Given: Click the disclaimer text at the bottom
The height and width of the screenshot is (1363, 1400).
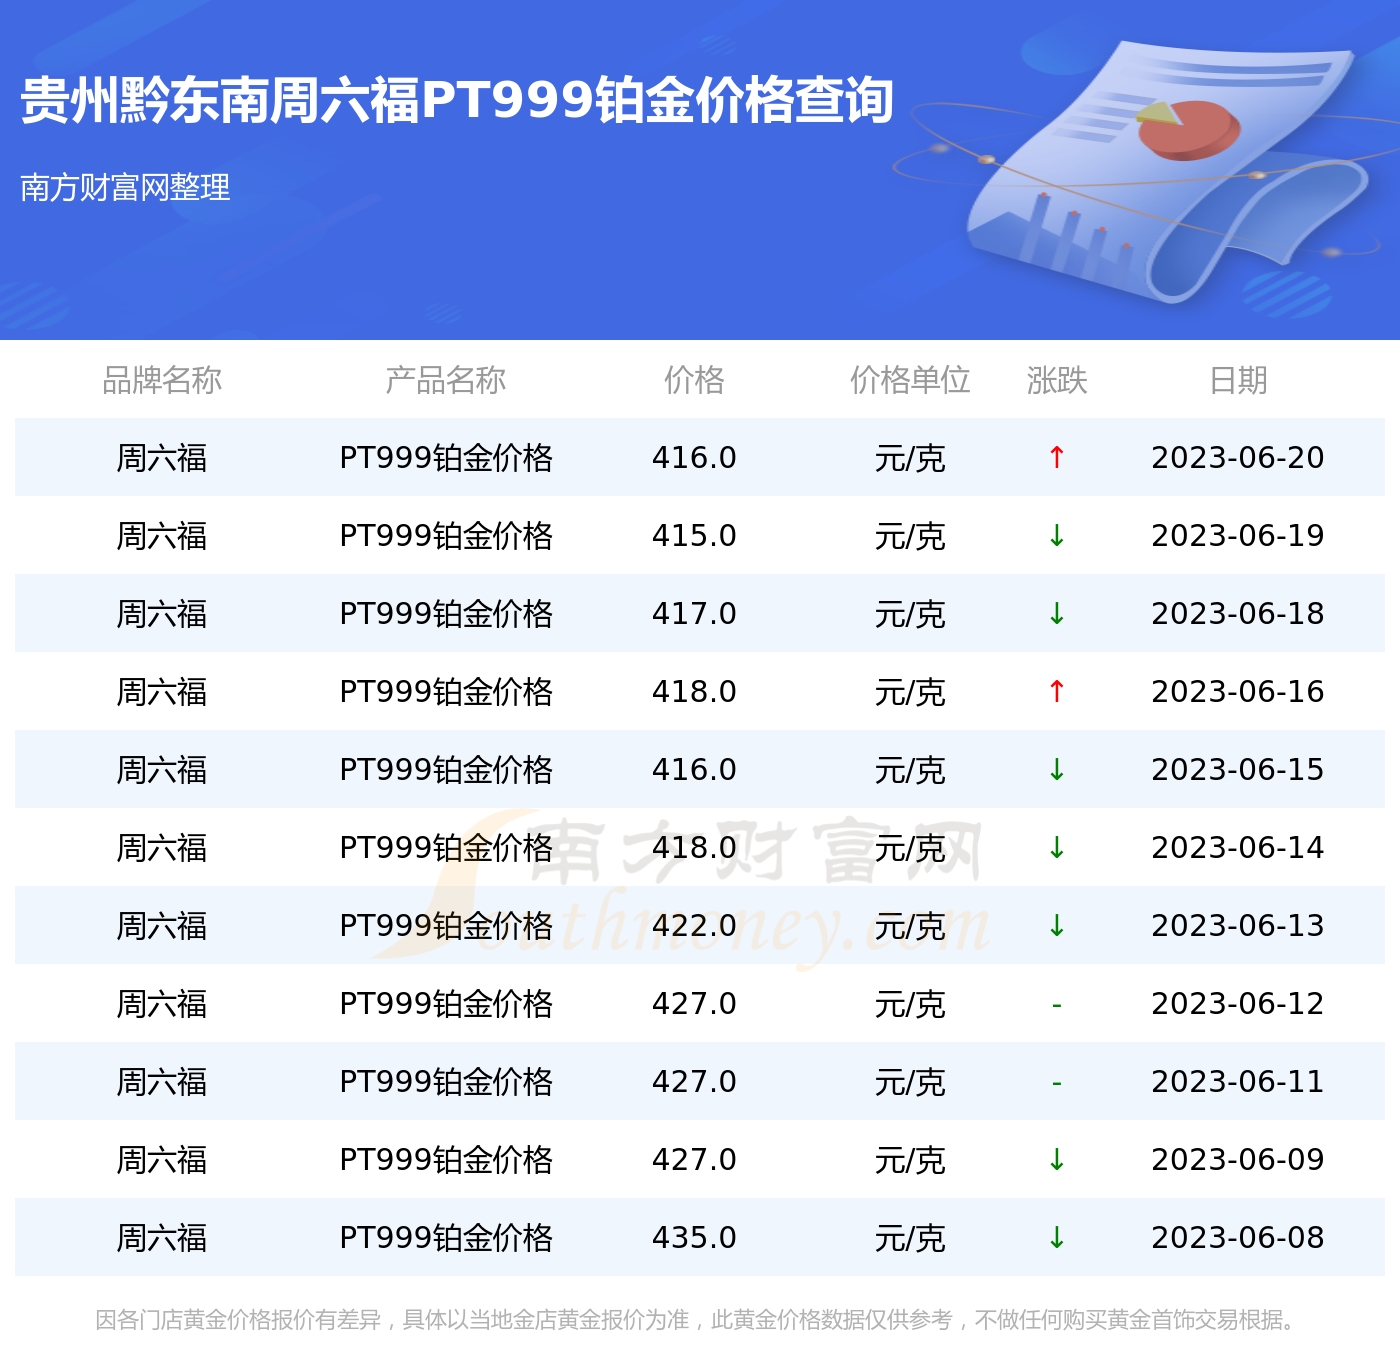Looking at the screenshot, I should [698, 1320].
